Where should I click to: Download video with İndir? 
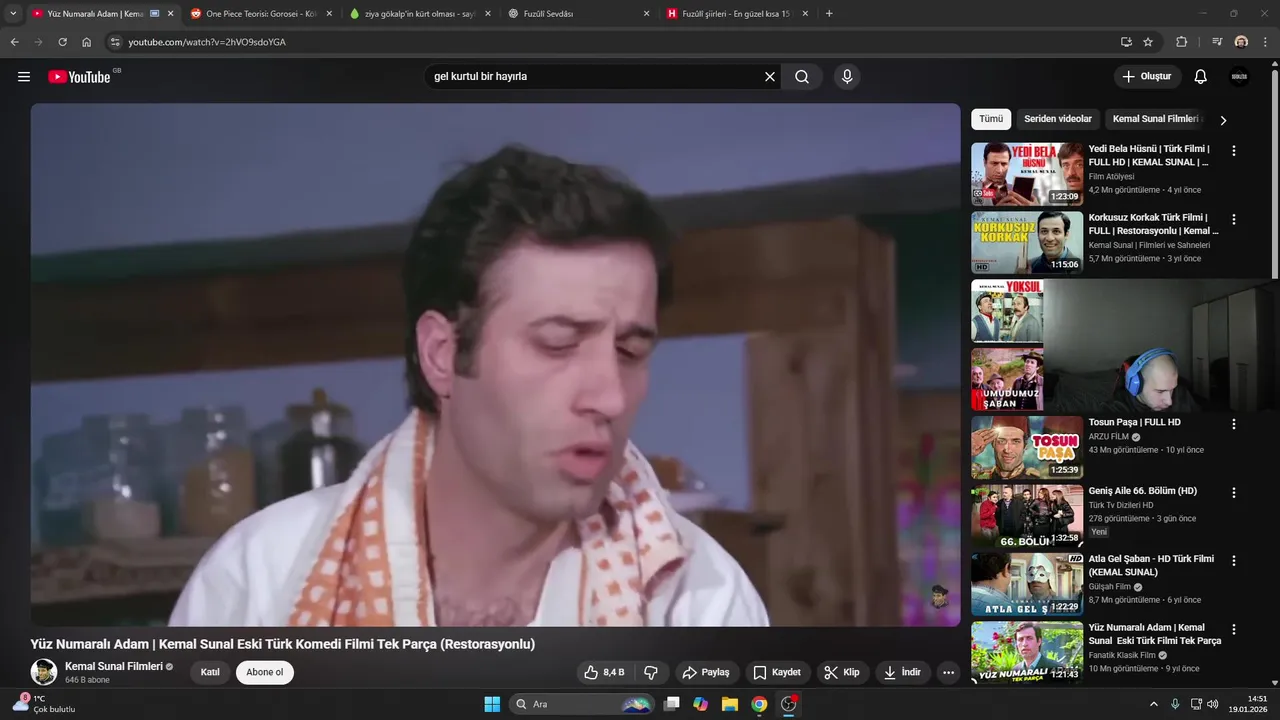click(x=902, y=672)
